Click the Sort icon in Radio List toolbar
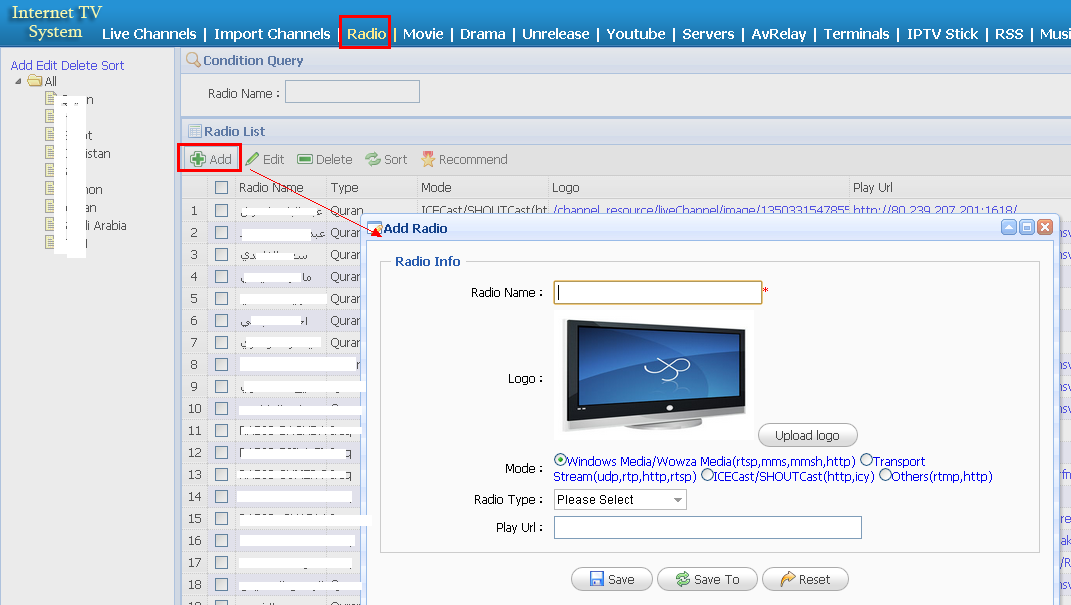Screen dimensions: 1071x605 click(x=373, y=159)
